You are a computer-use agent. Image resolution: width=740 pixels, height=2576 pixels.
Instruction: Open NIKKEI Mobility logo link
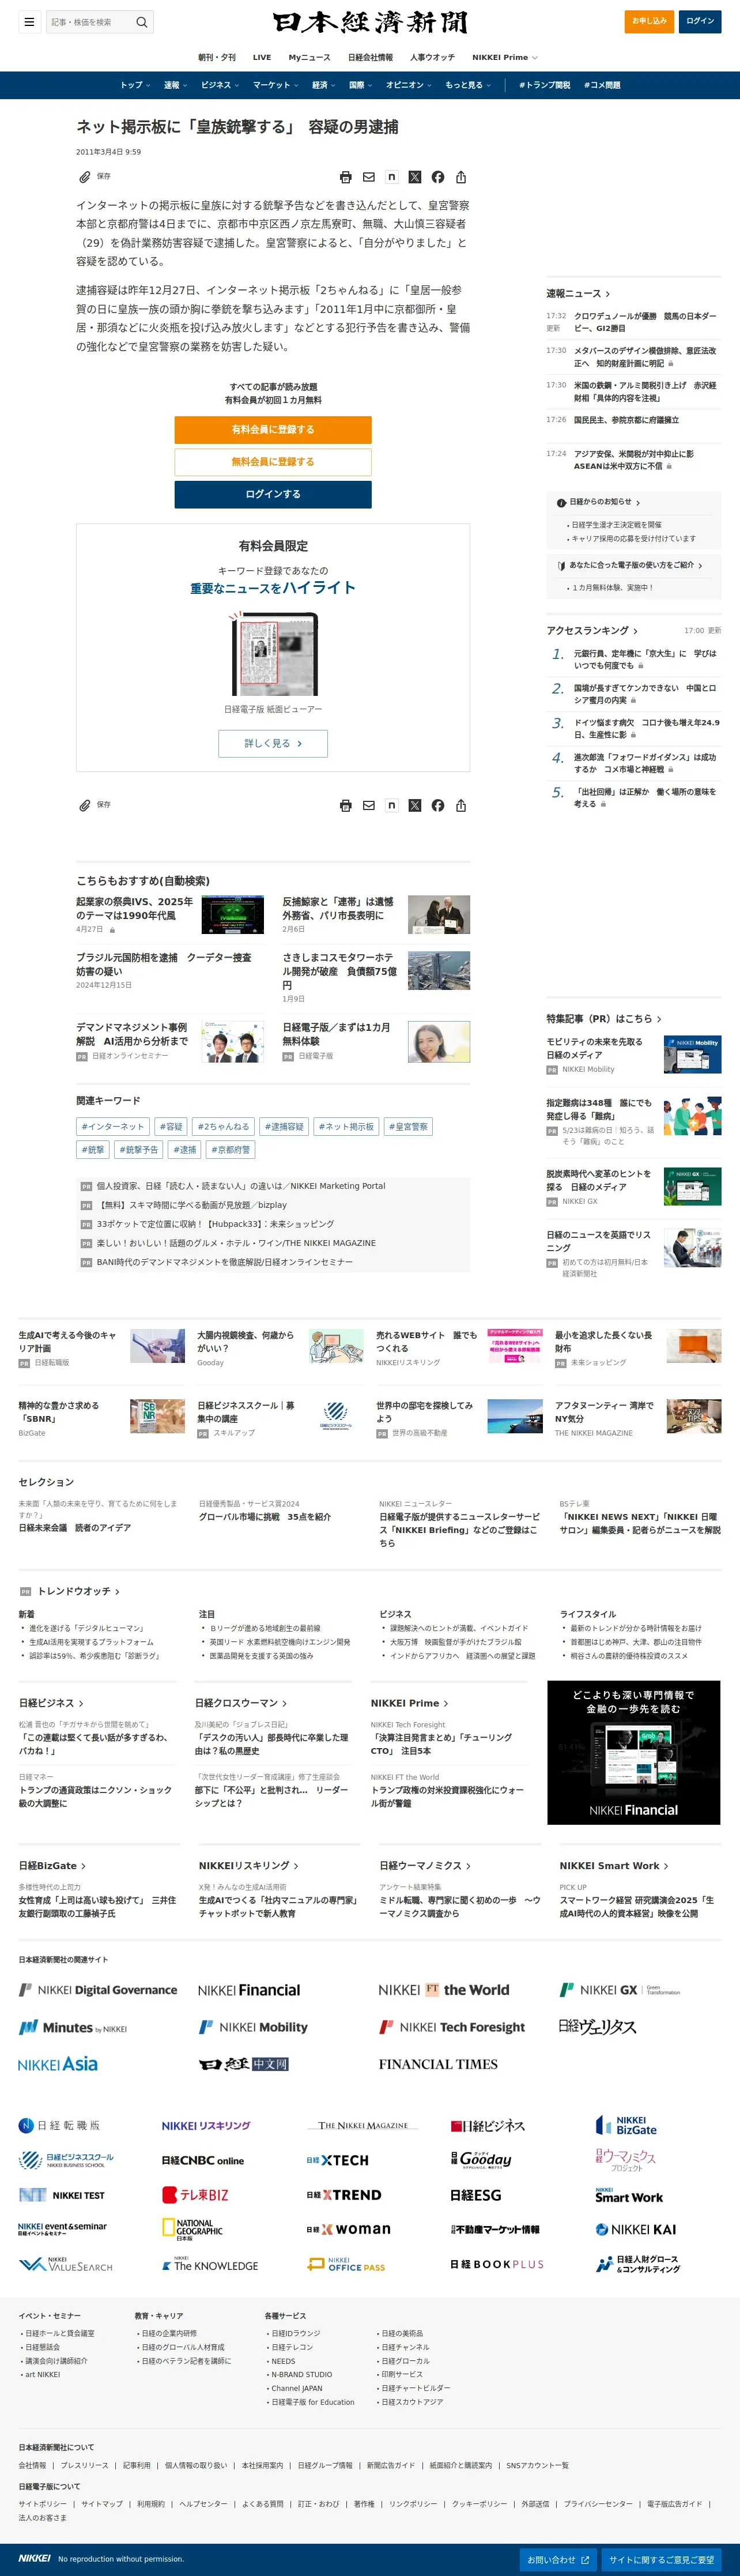tap(253, 2027)
